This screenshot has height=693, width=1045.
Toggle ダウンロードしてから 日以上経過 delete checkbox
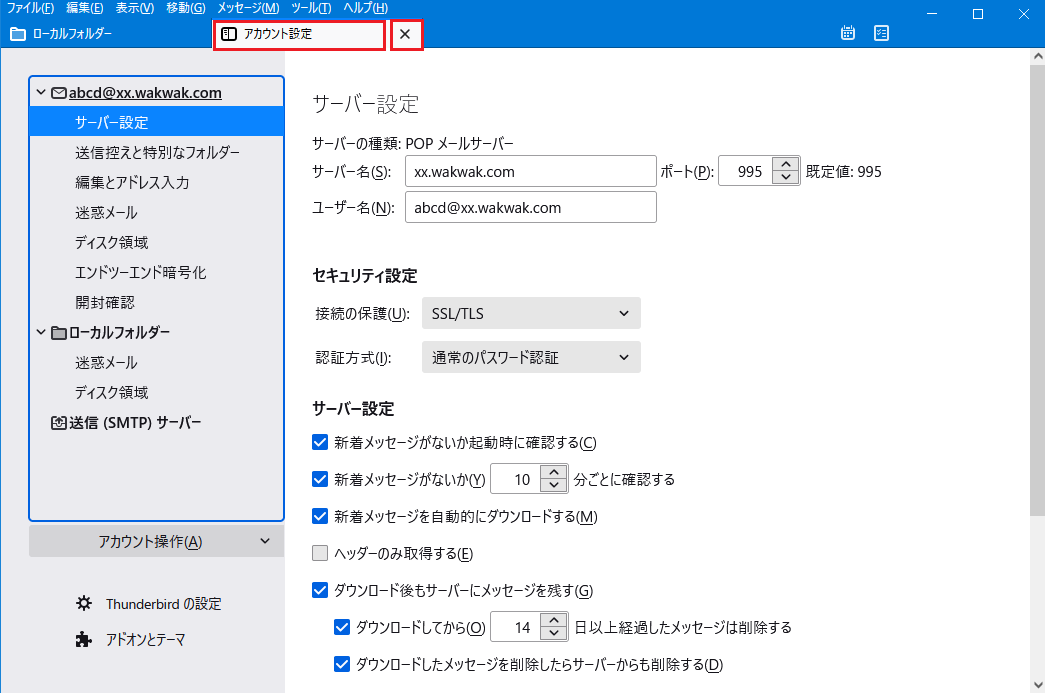pos(342,627)
